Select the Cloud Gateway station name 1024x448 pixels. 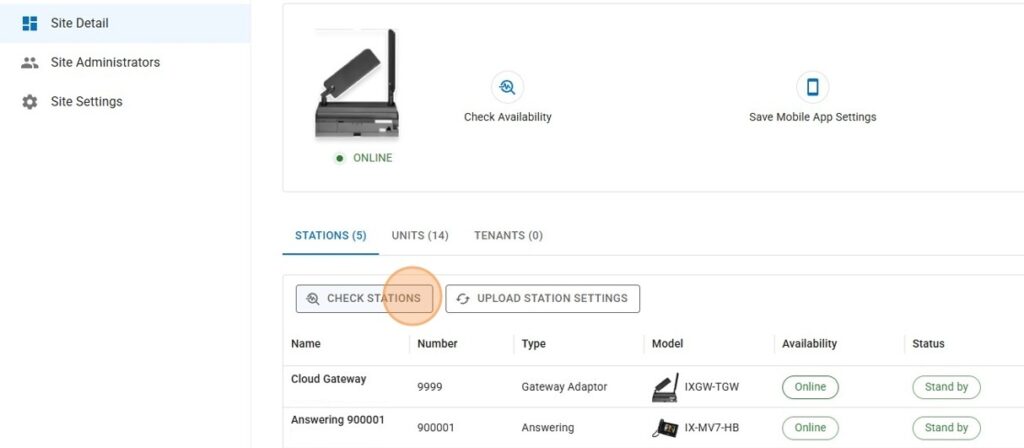coord(328,379)
